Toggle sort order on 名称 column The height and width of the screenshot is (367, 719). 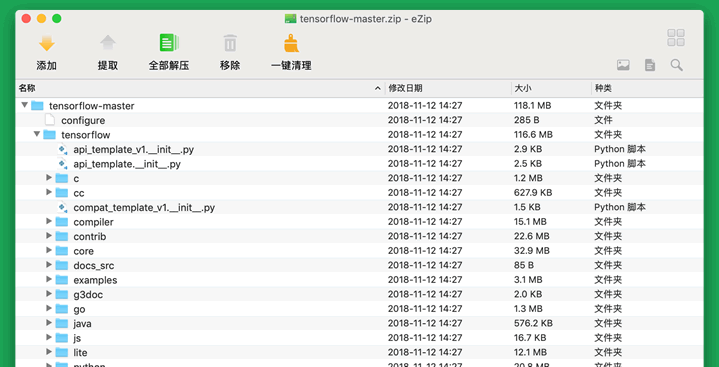(200, 88)
